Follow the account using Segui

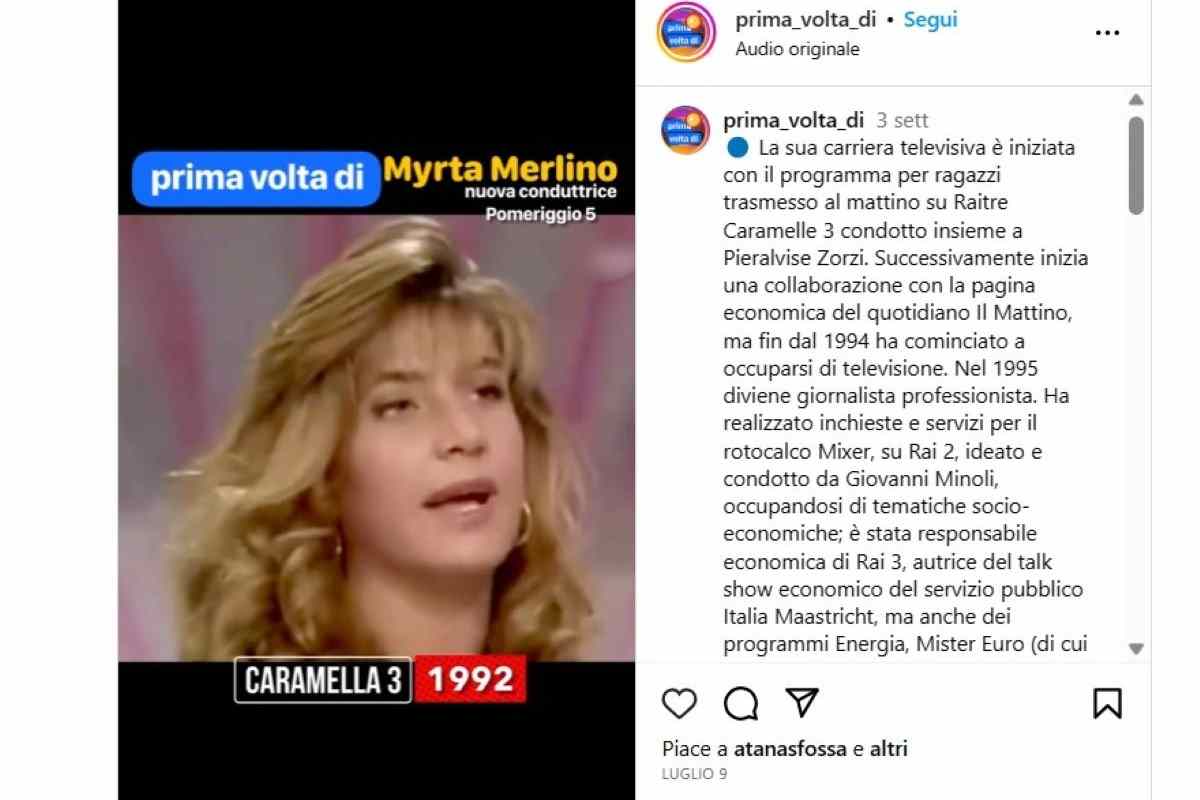tap(931, 19)
